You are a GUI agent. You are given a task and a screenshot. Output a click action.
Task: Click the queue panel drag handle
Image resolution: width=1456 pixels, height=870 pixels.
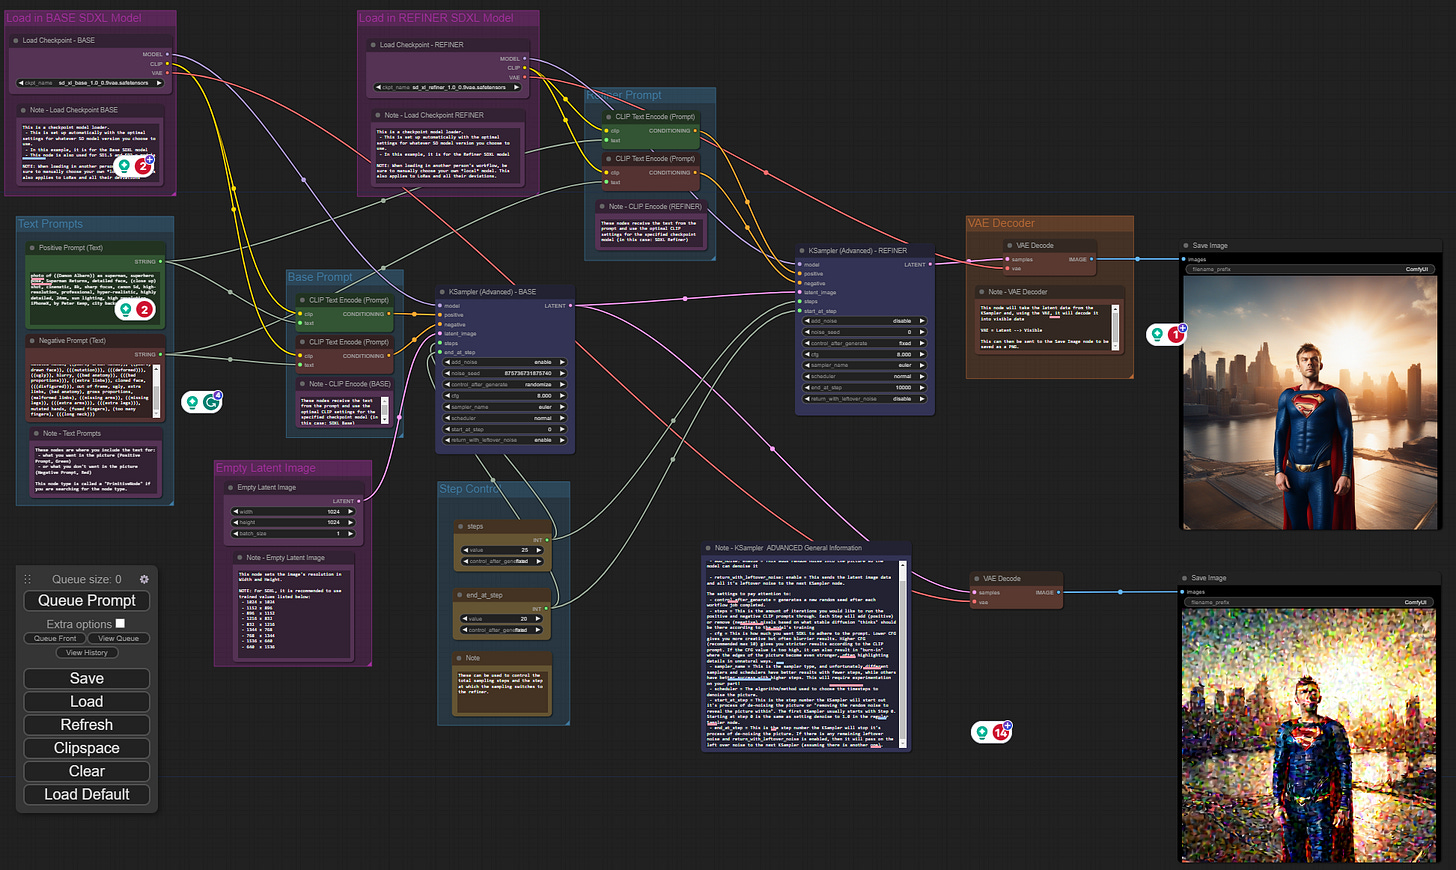point(28,579)
